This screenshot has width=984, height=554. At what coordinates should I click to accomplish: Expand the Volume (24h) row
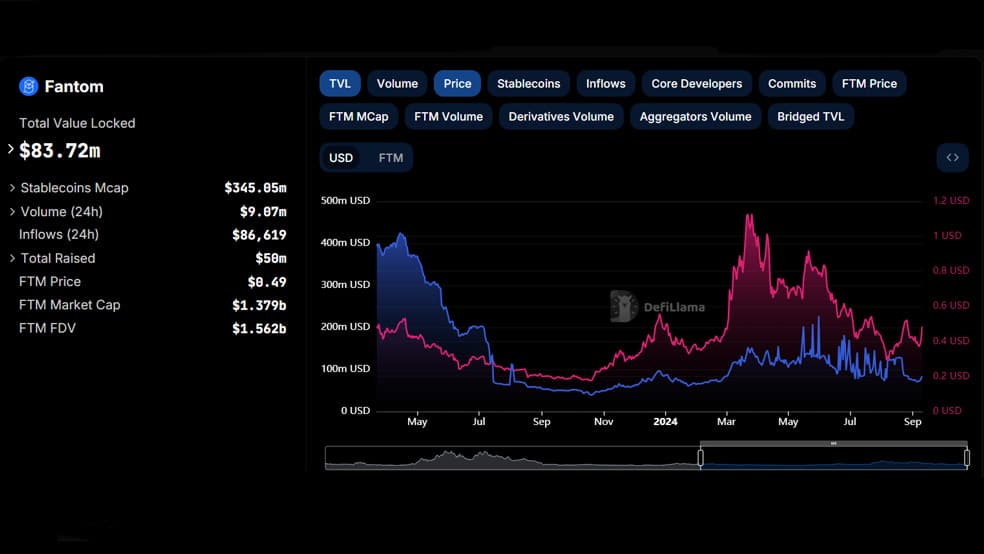pyautogui.click(x=12, y=211)
